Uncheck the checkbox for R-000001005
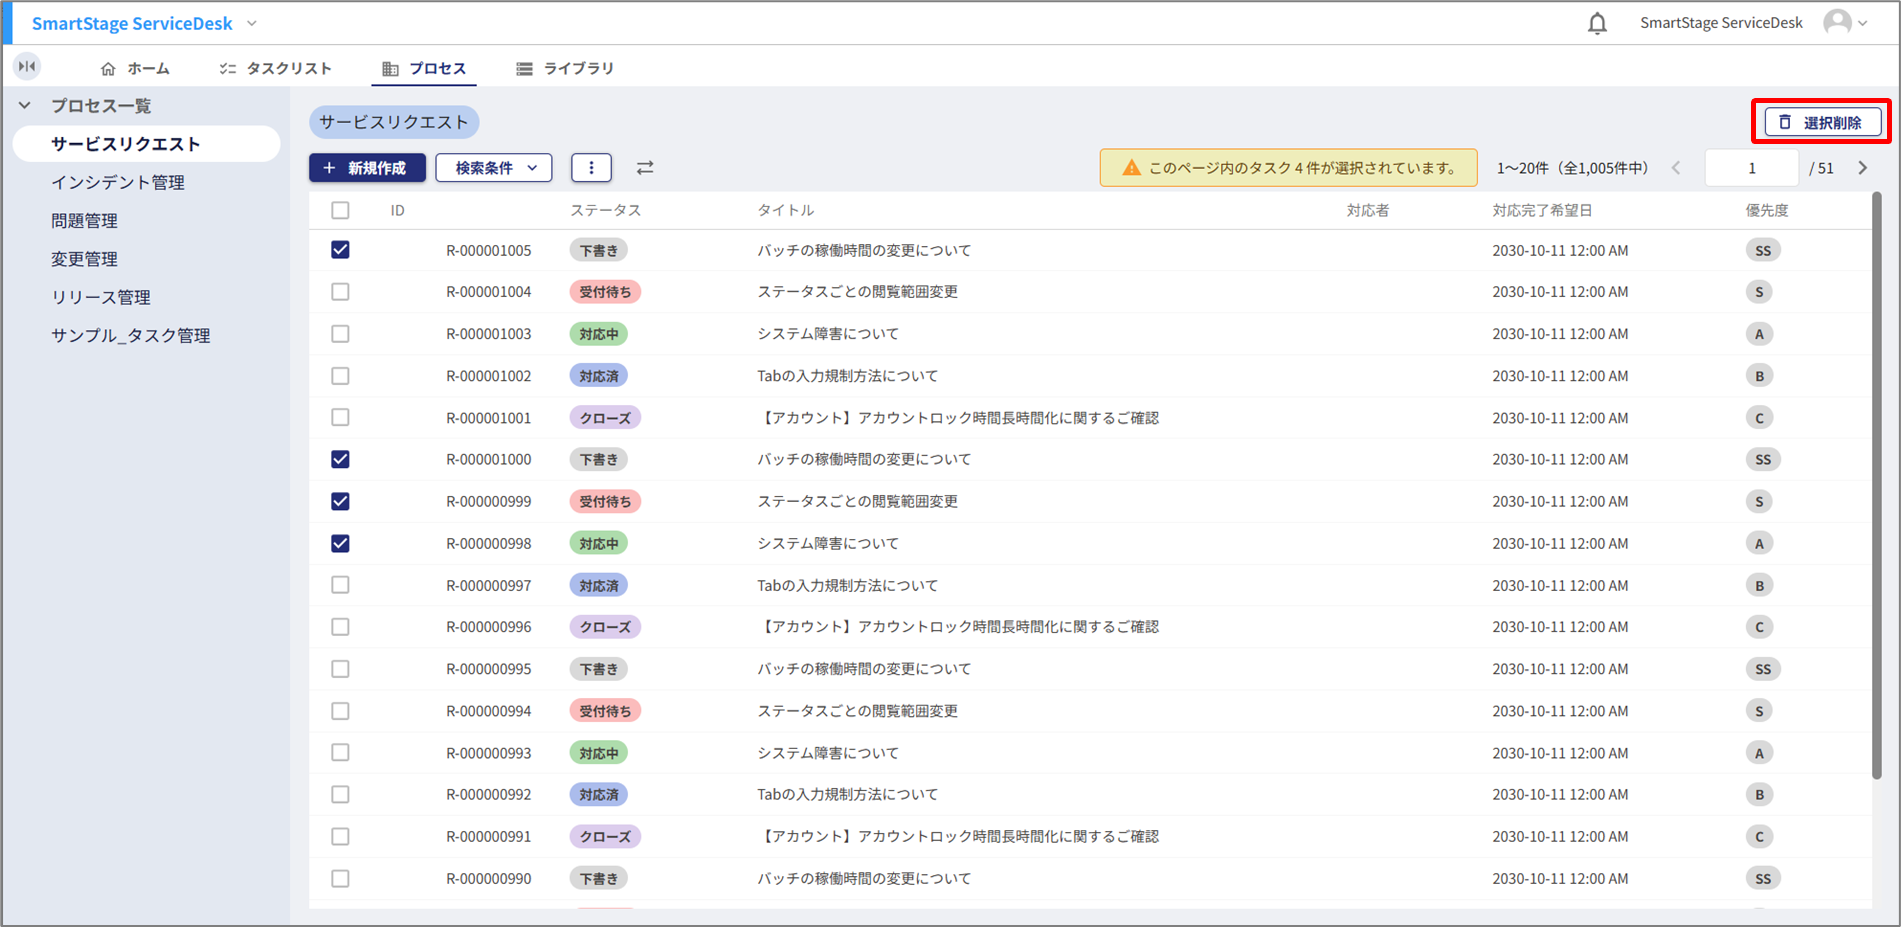Viewport: 1901px width, 927px height. 340,250
